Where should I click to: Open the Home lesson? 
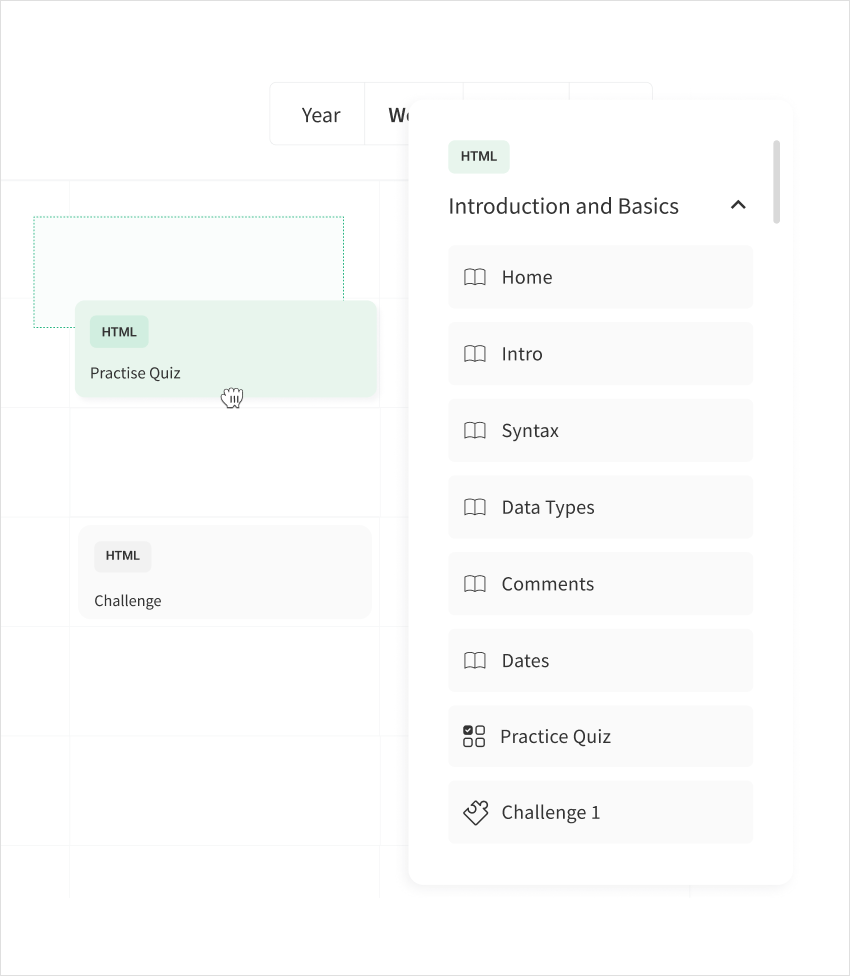click(x=600, y=277)
